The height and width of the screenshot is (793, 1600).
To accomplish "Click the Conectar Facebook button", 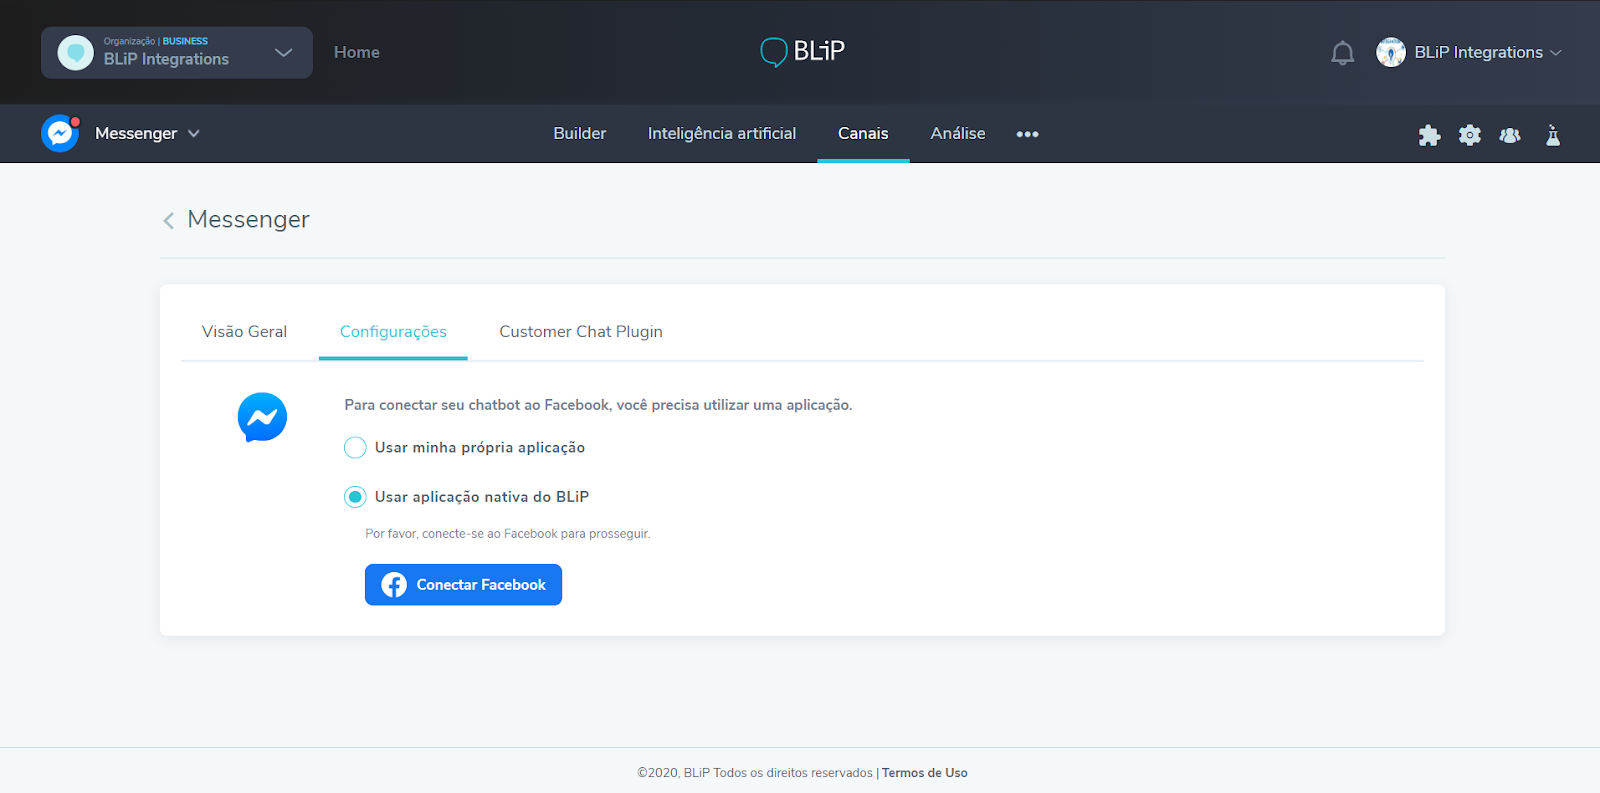I will click(463, 585).
